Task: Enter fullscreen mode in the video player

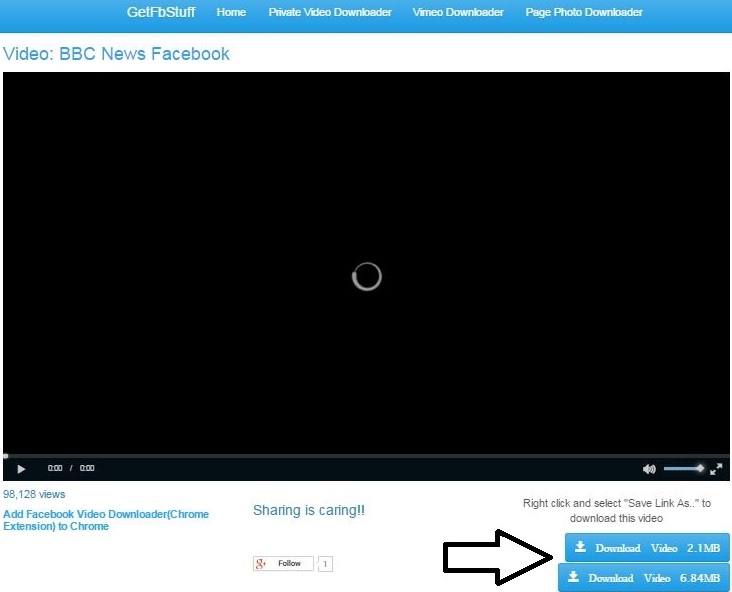Action: (716, 468)
